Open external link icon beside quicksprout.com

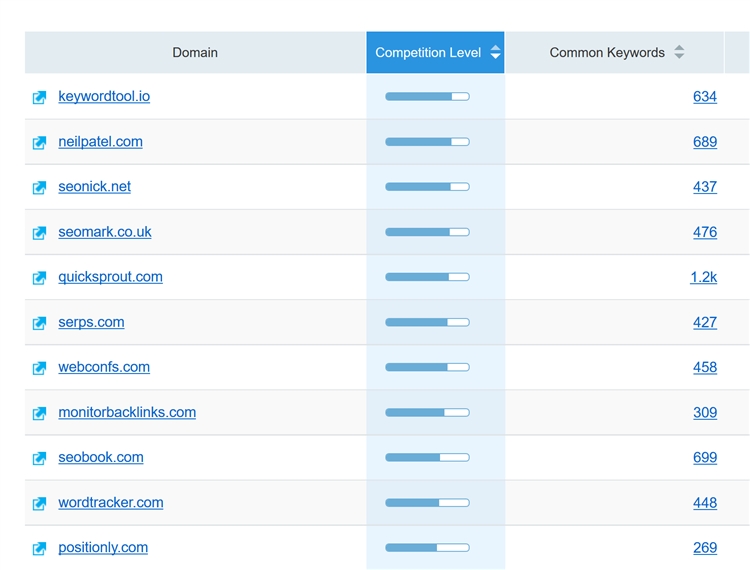[39, 278]
